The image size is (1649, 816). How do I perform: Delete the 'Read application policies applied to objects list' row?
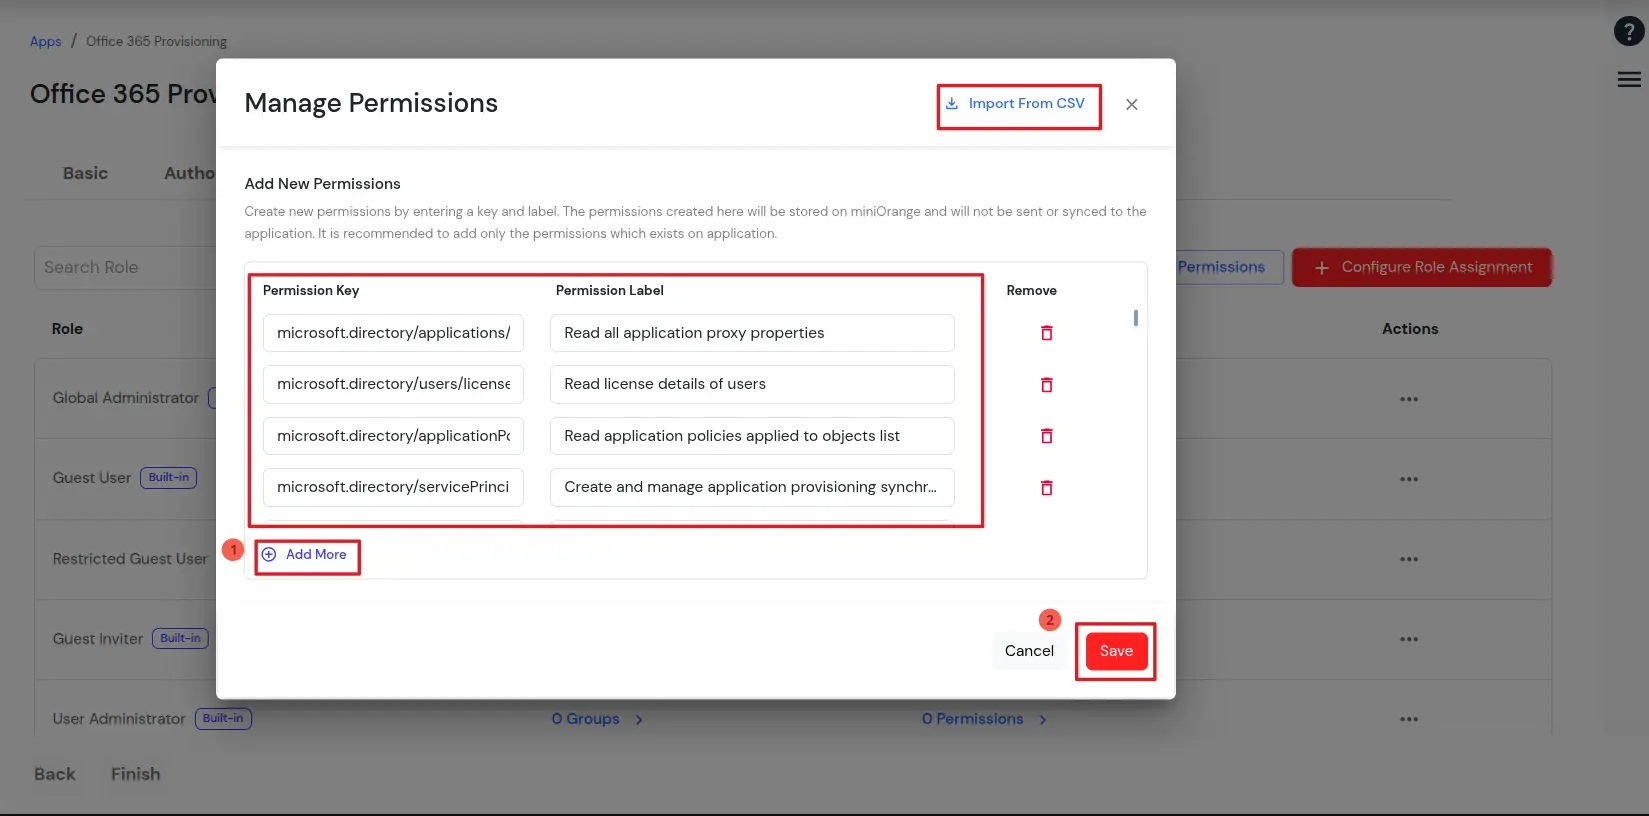pyautogui.click(x=1046, y=436)
